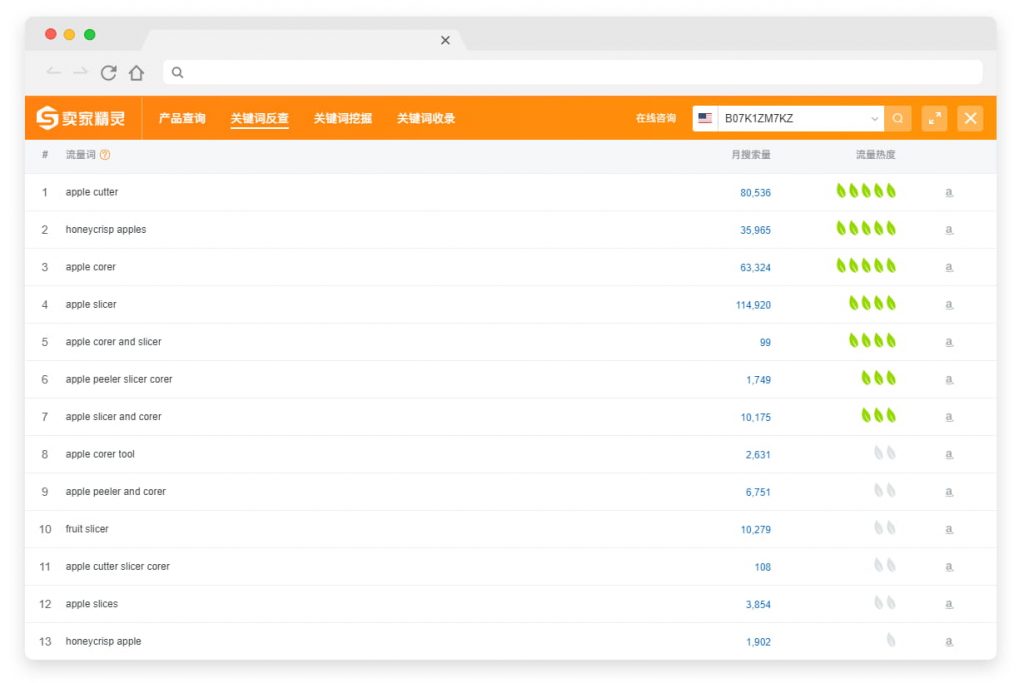
Task: Sort by the 月搜索量 column header
Action: click(750, 155)
